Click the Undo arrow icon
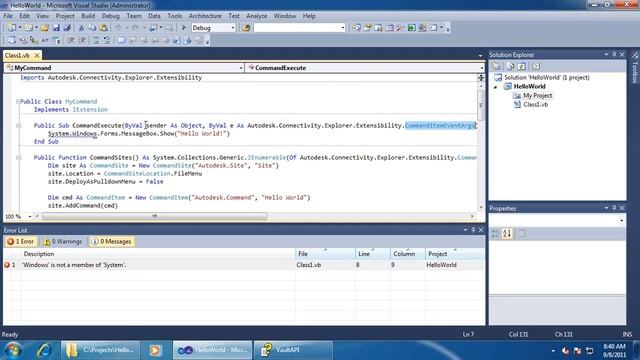The width and height of the screenshot is (640, 360). click(x=118, y=28)
